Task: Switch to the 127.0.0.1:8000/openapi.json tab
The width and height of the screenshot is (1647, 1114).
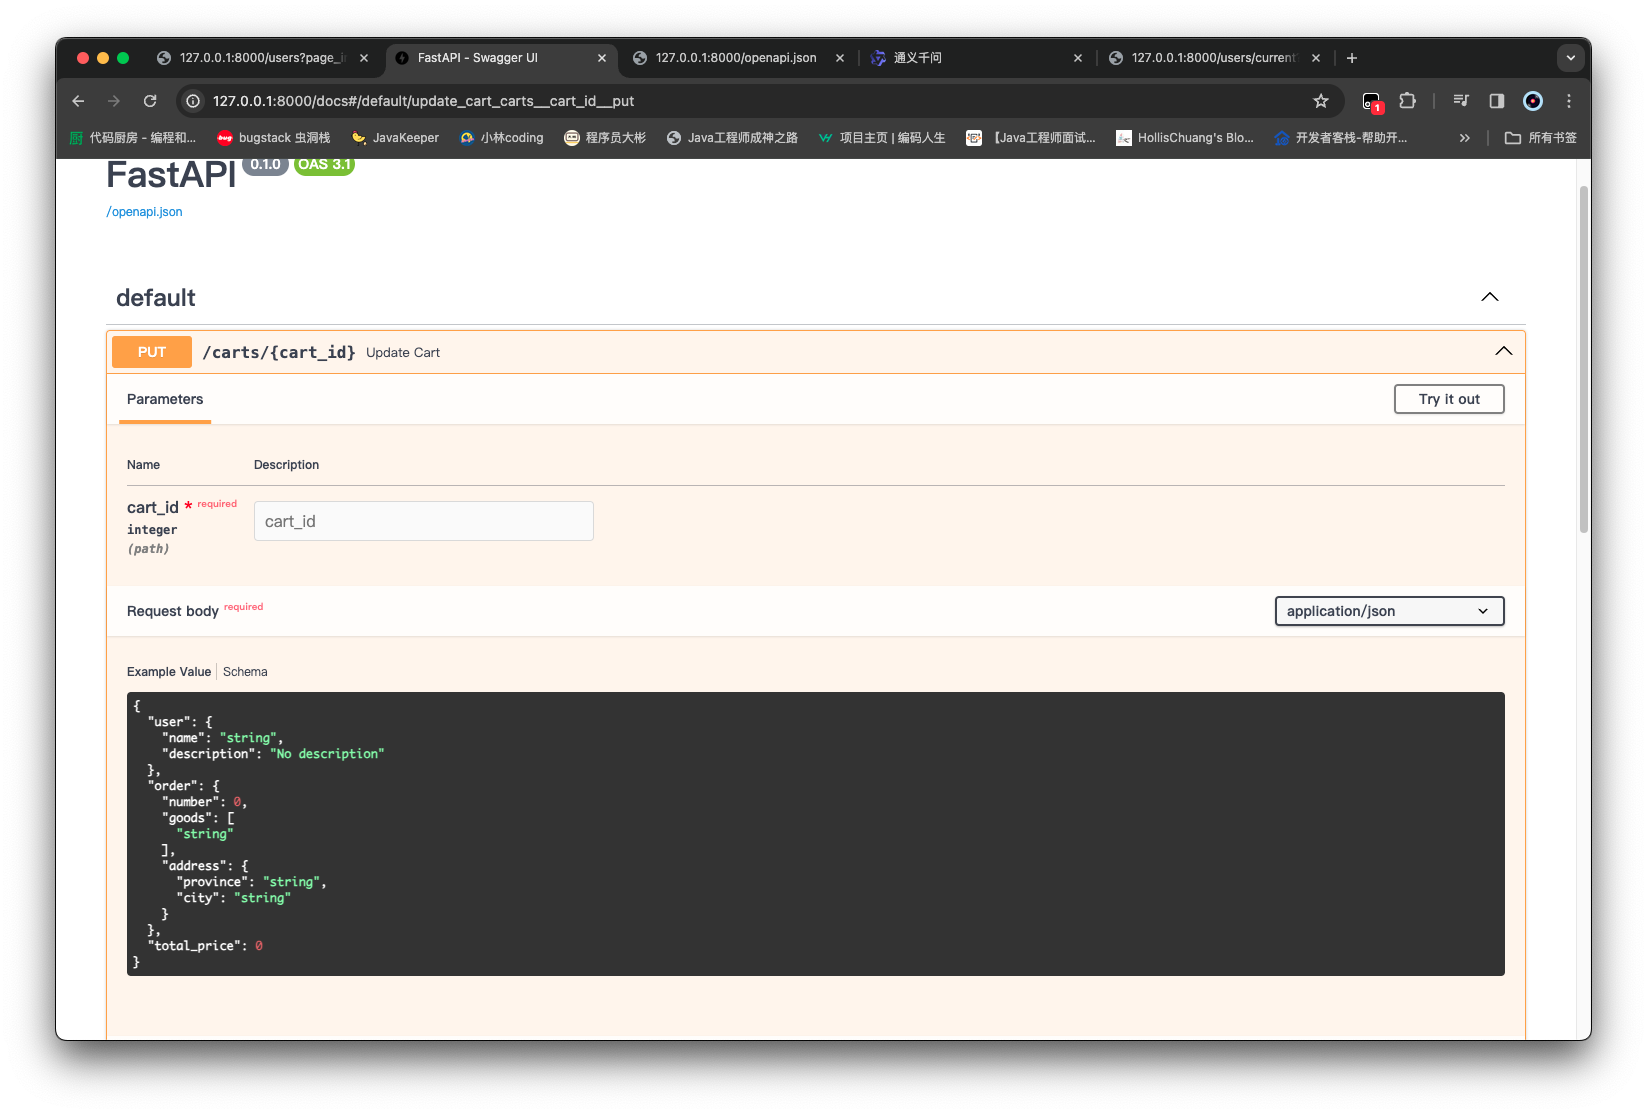Action: pyautogui.click(x=736, y=58)
